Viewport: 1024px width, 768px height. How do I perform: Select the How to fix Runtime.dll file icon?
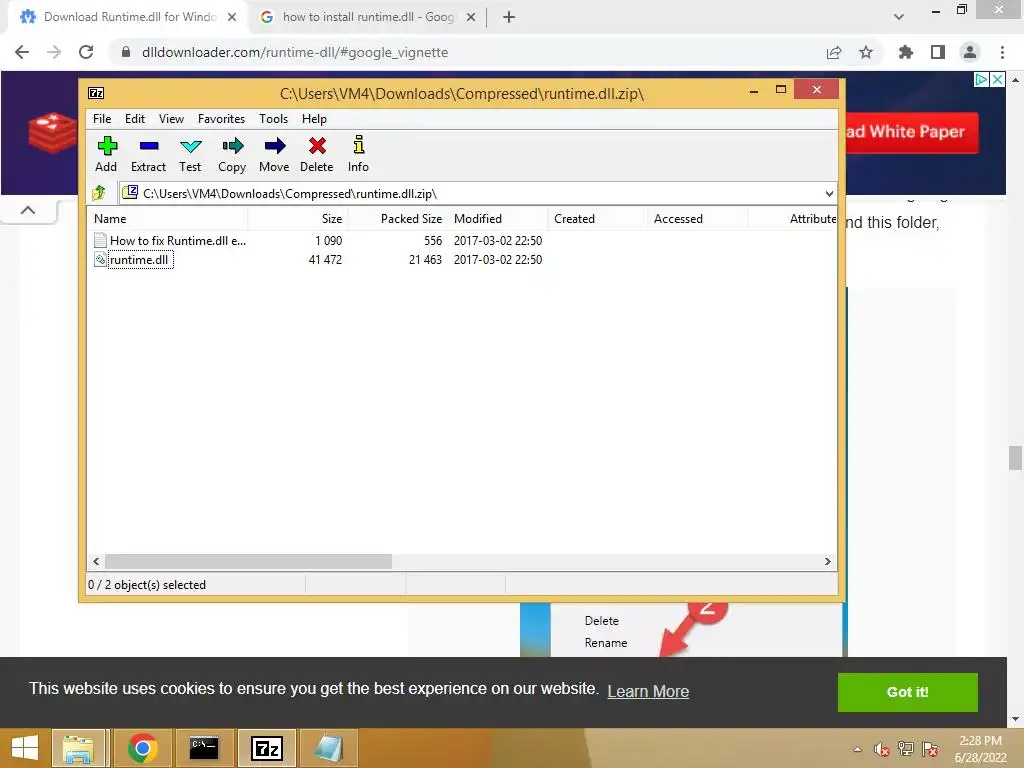pyautogui.click(x=100, y=240)
